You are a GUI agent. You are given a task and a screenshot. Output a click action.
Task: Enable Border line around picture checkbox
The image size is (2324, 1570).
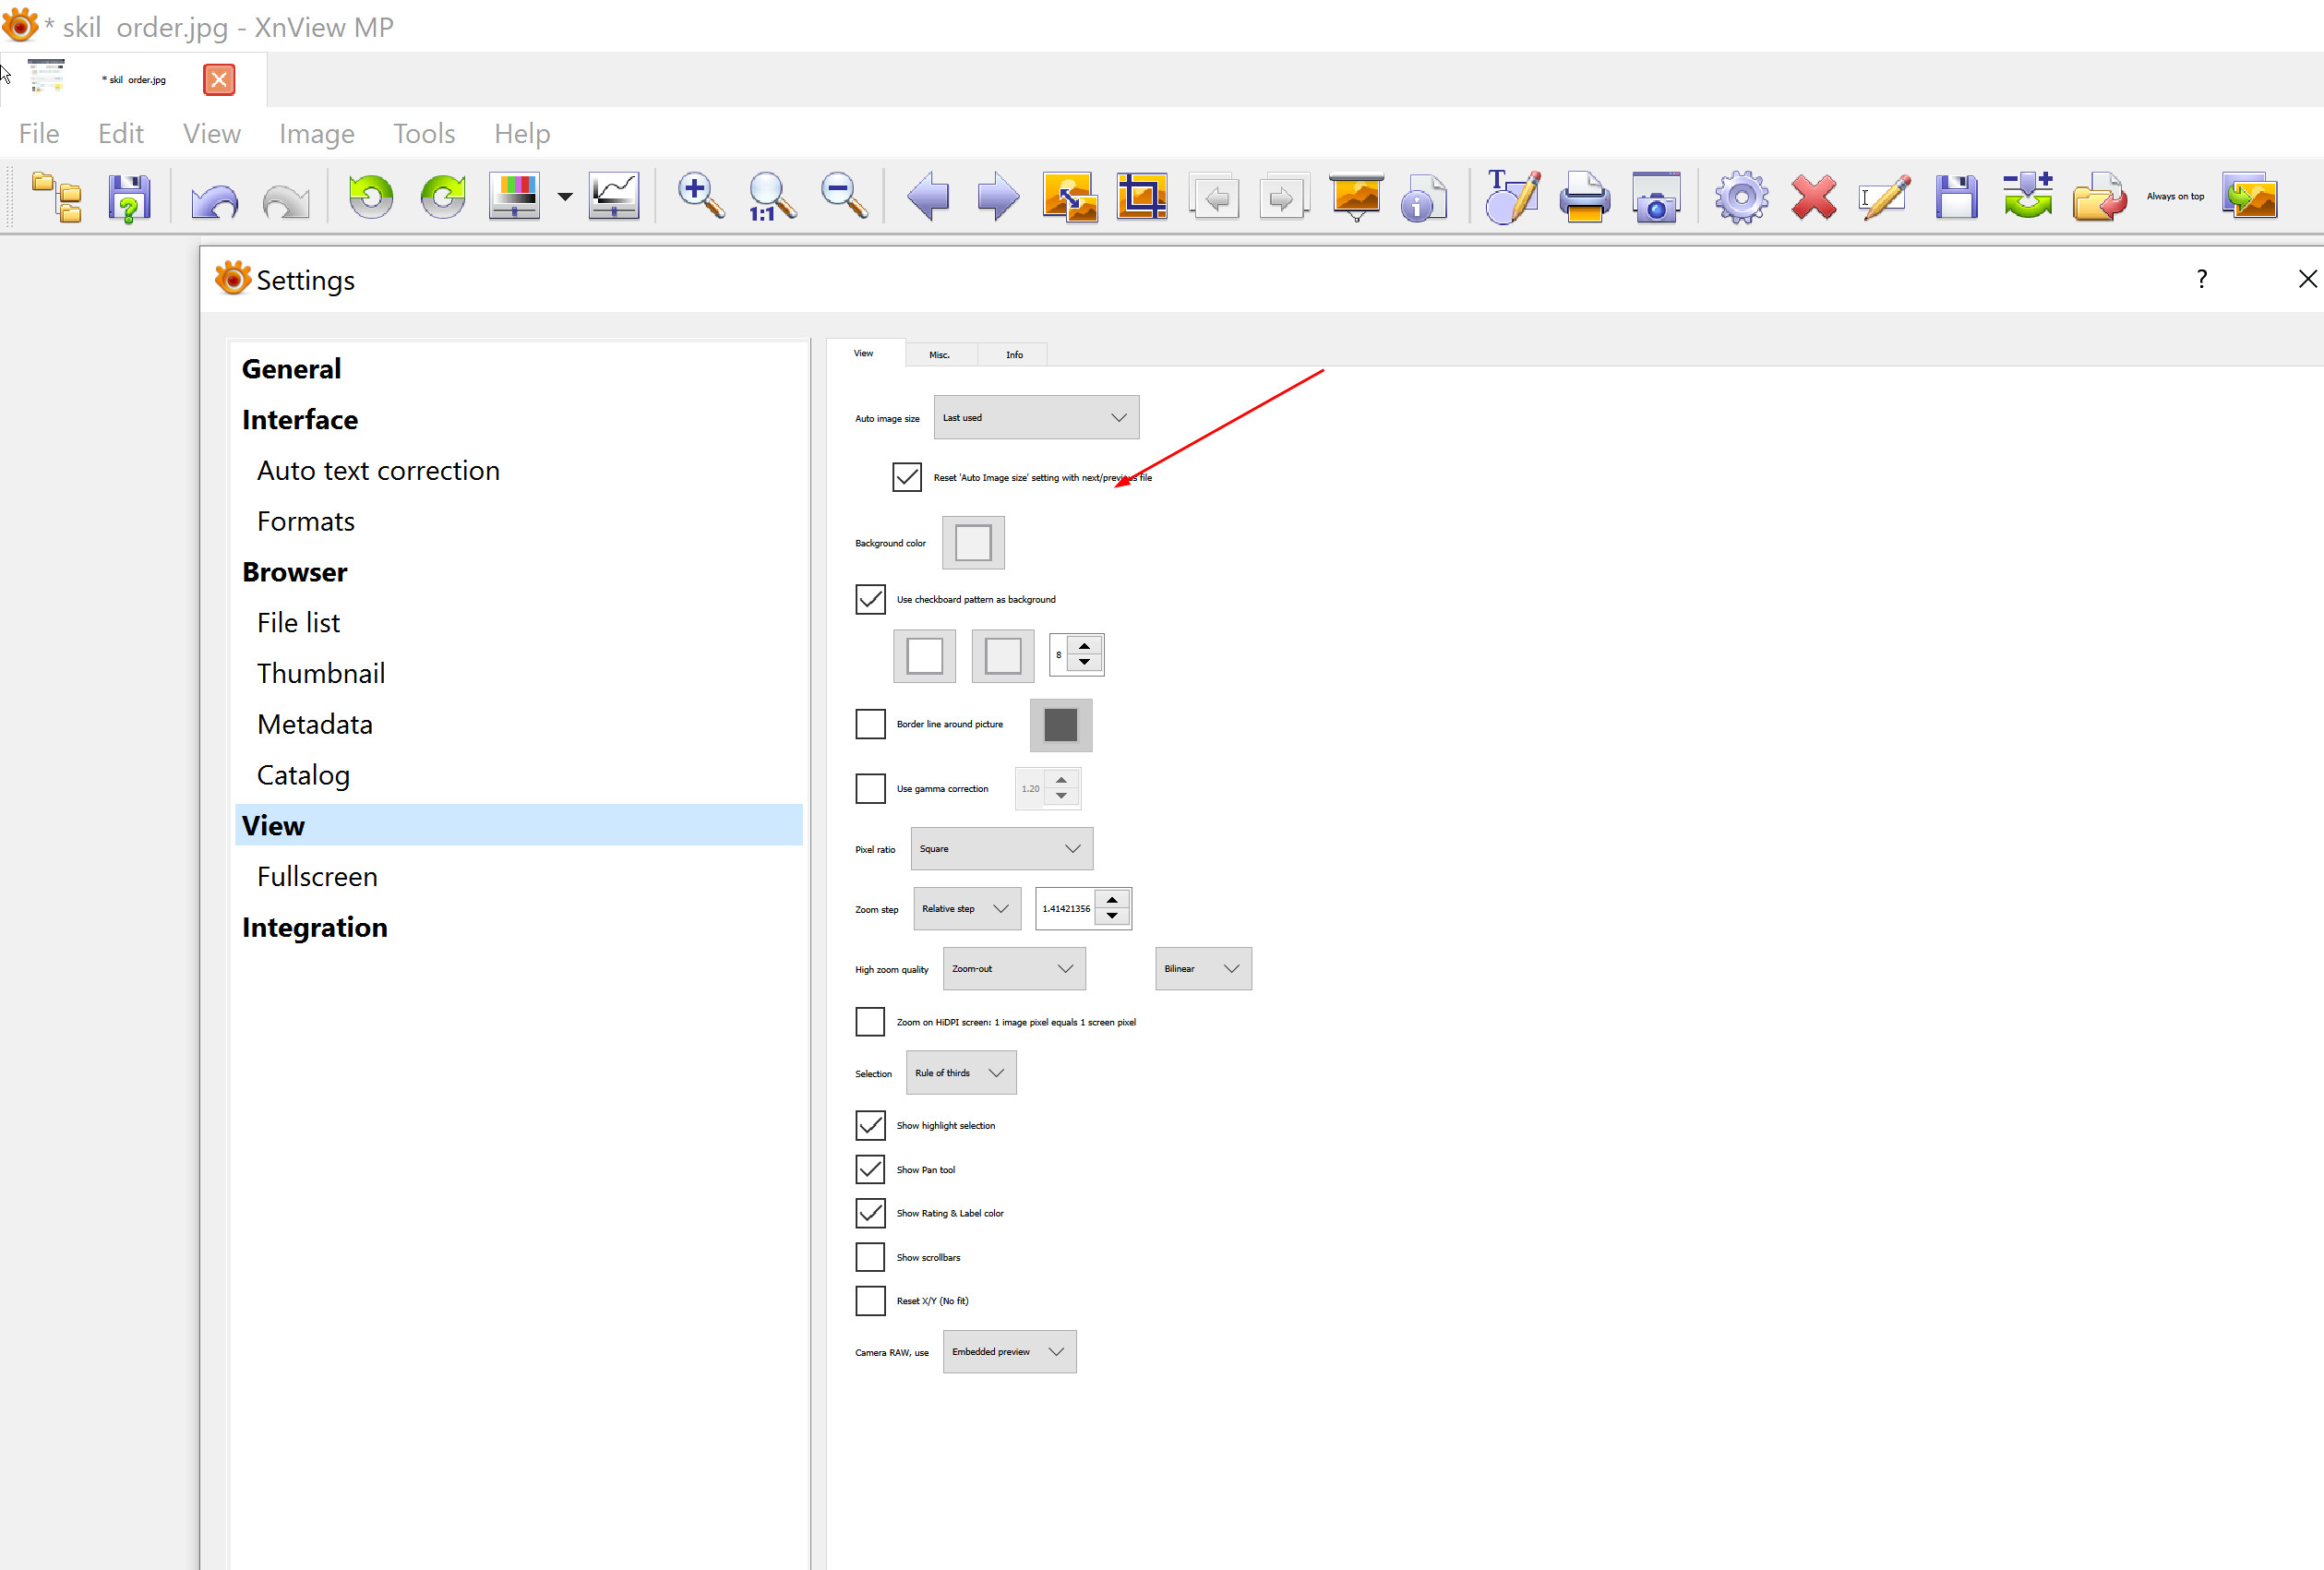coord(870,724)
